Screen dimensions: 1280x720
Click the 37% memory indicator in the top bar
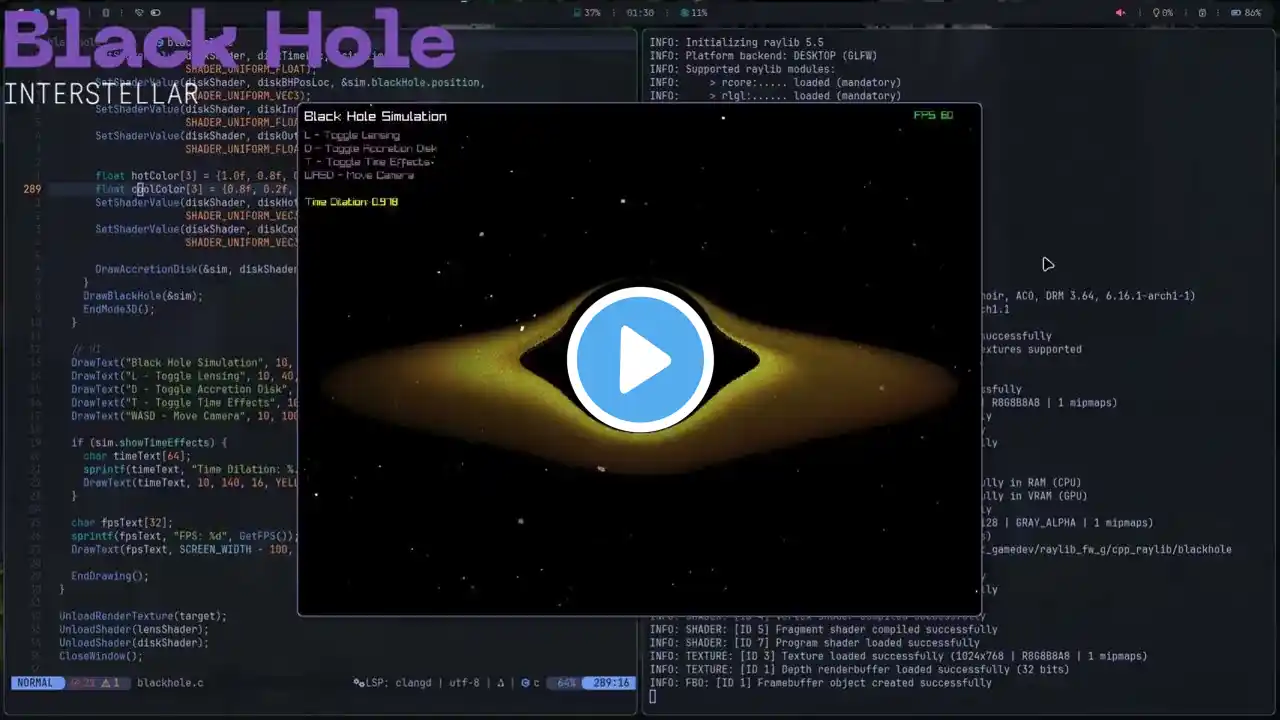pyautogui.click(x=587, y=13)
